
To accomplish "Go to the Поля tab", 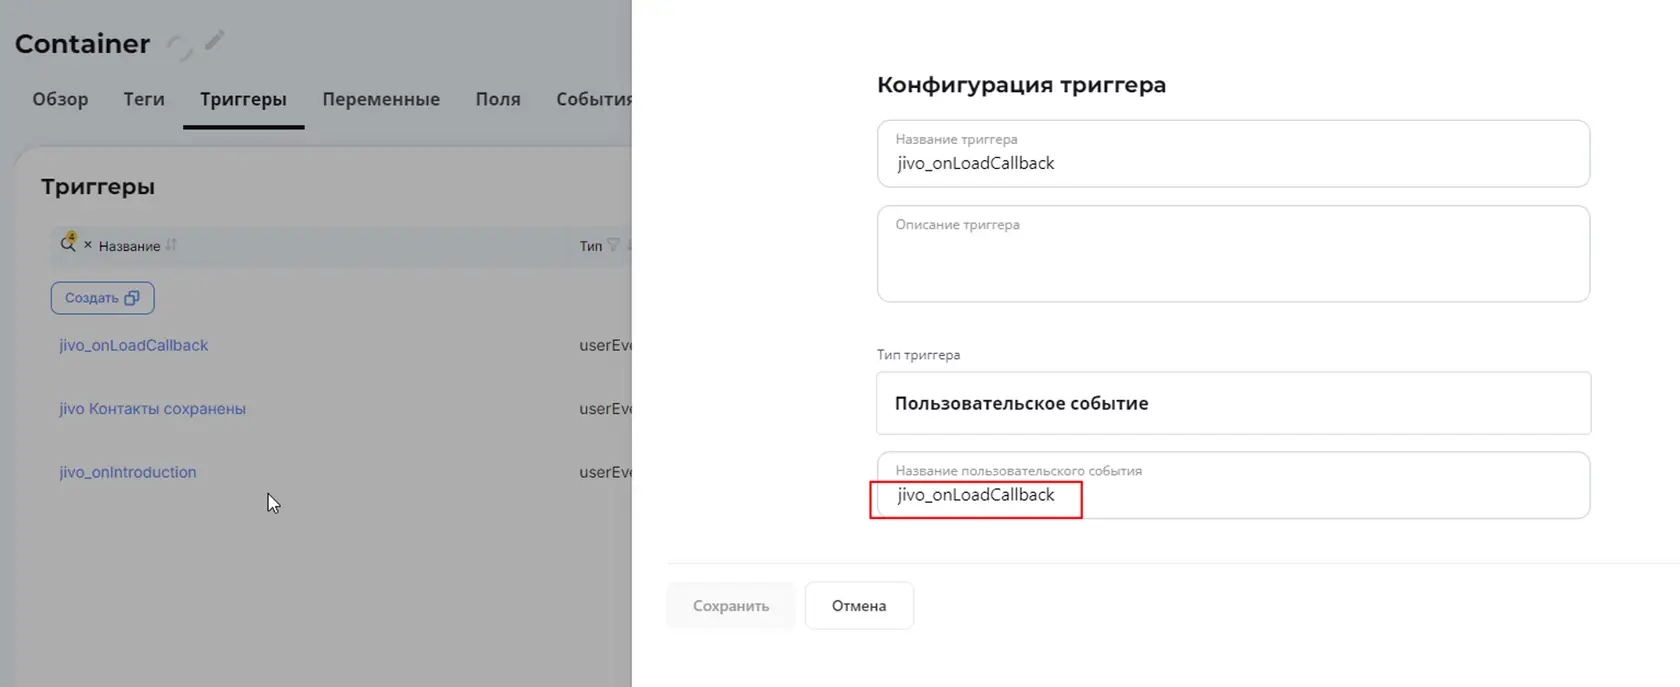I will pos(498,99).
